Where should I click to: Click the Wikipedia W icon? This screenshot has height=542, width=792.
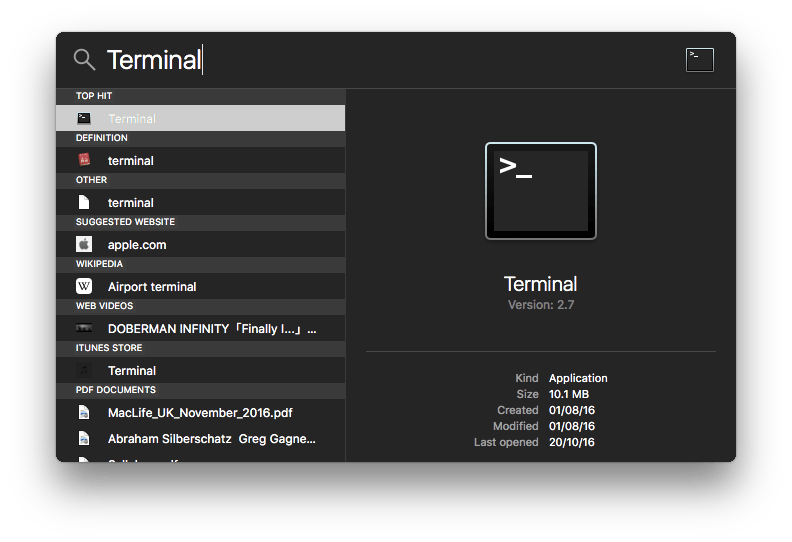coord(84,286)
